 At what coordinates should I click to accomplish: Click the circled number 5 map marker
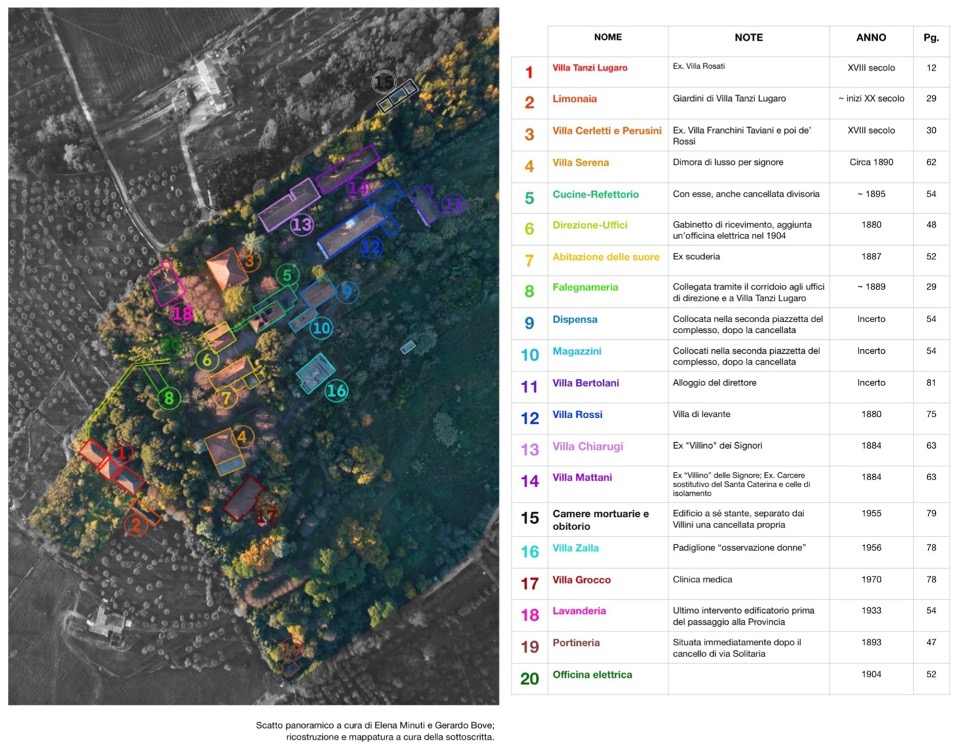tap(288, 275)
